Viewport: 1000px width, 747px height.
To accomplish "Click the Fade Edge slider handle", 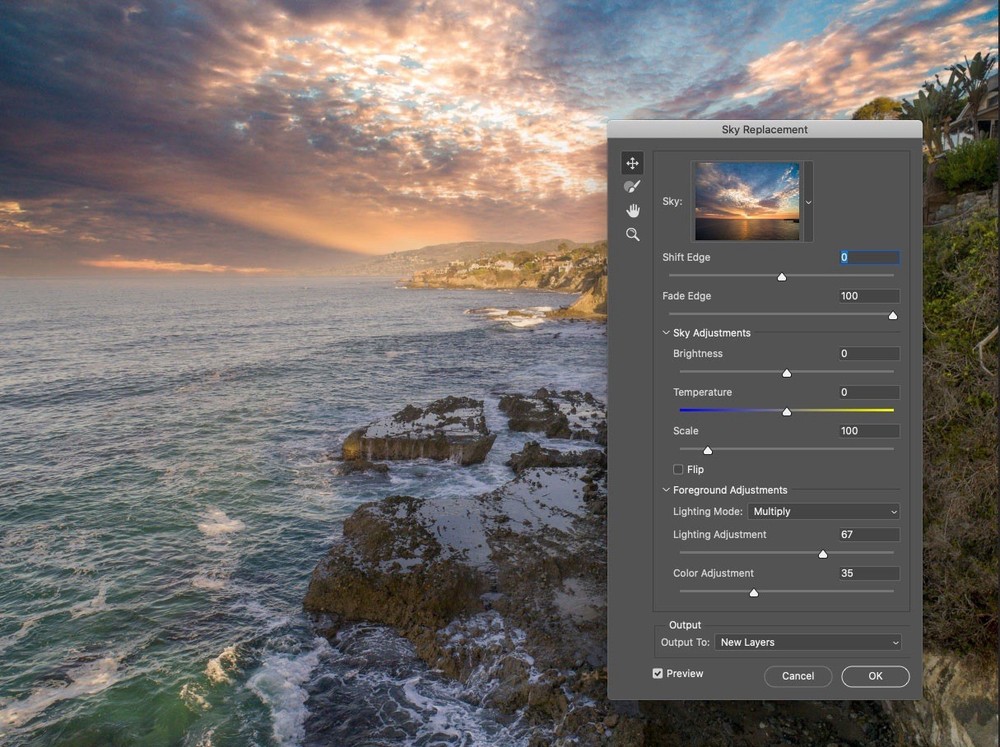I will pos(892,315).
